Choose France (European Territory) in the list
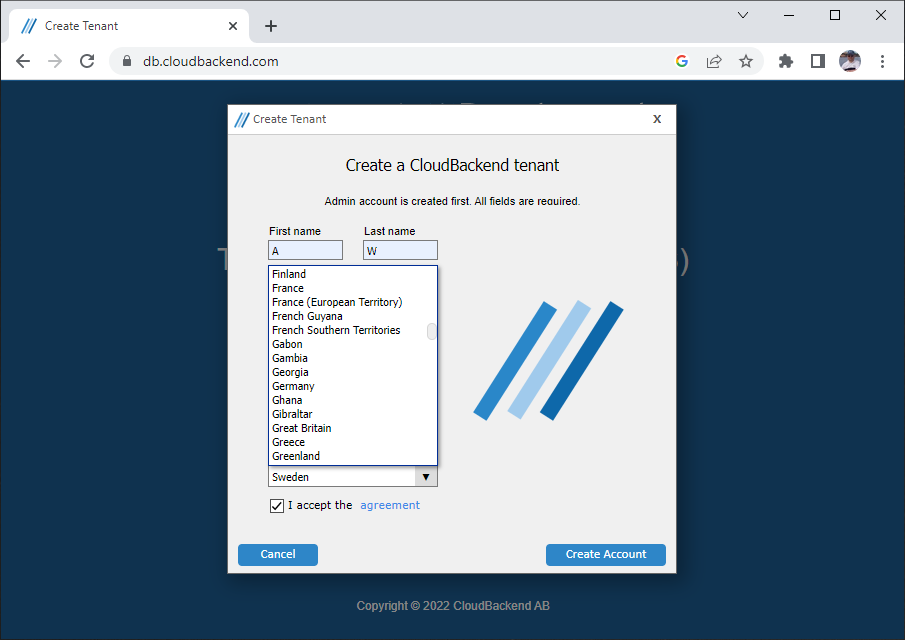 click(x=349, y=302)
